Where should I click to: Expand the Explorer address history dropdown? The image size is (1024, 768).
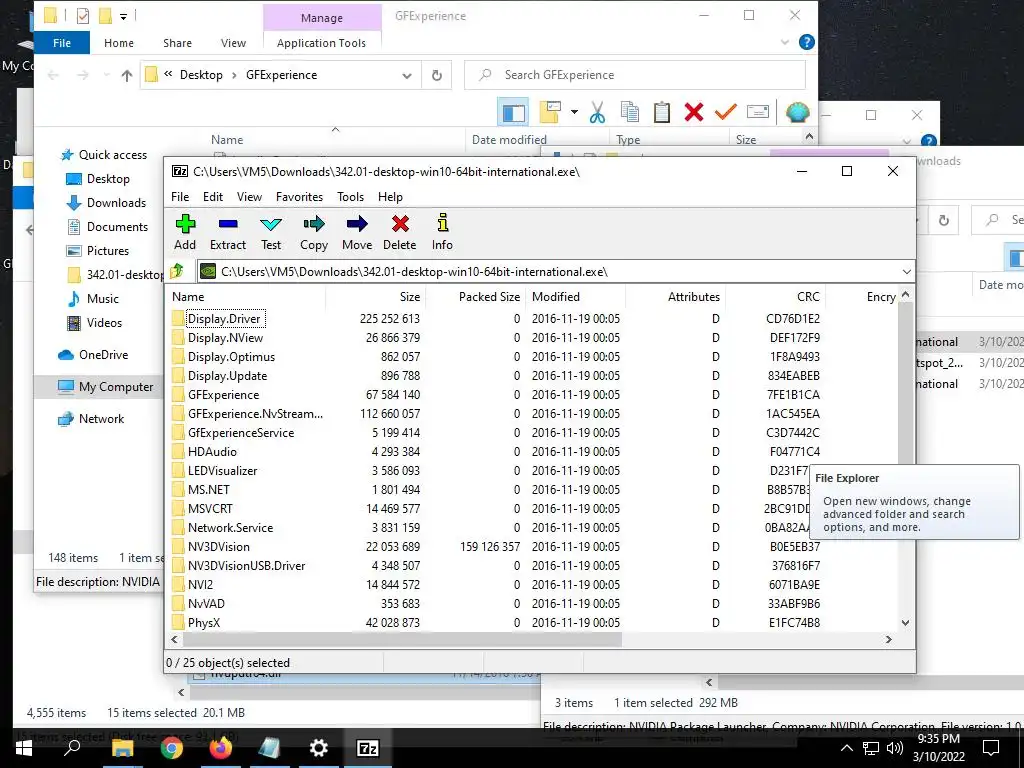(x=407, y=75)
